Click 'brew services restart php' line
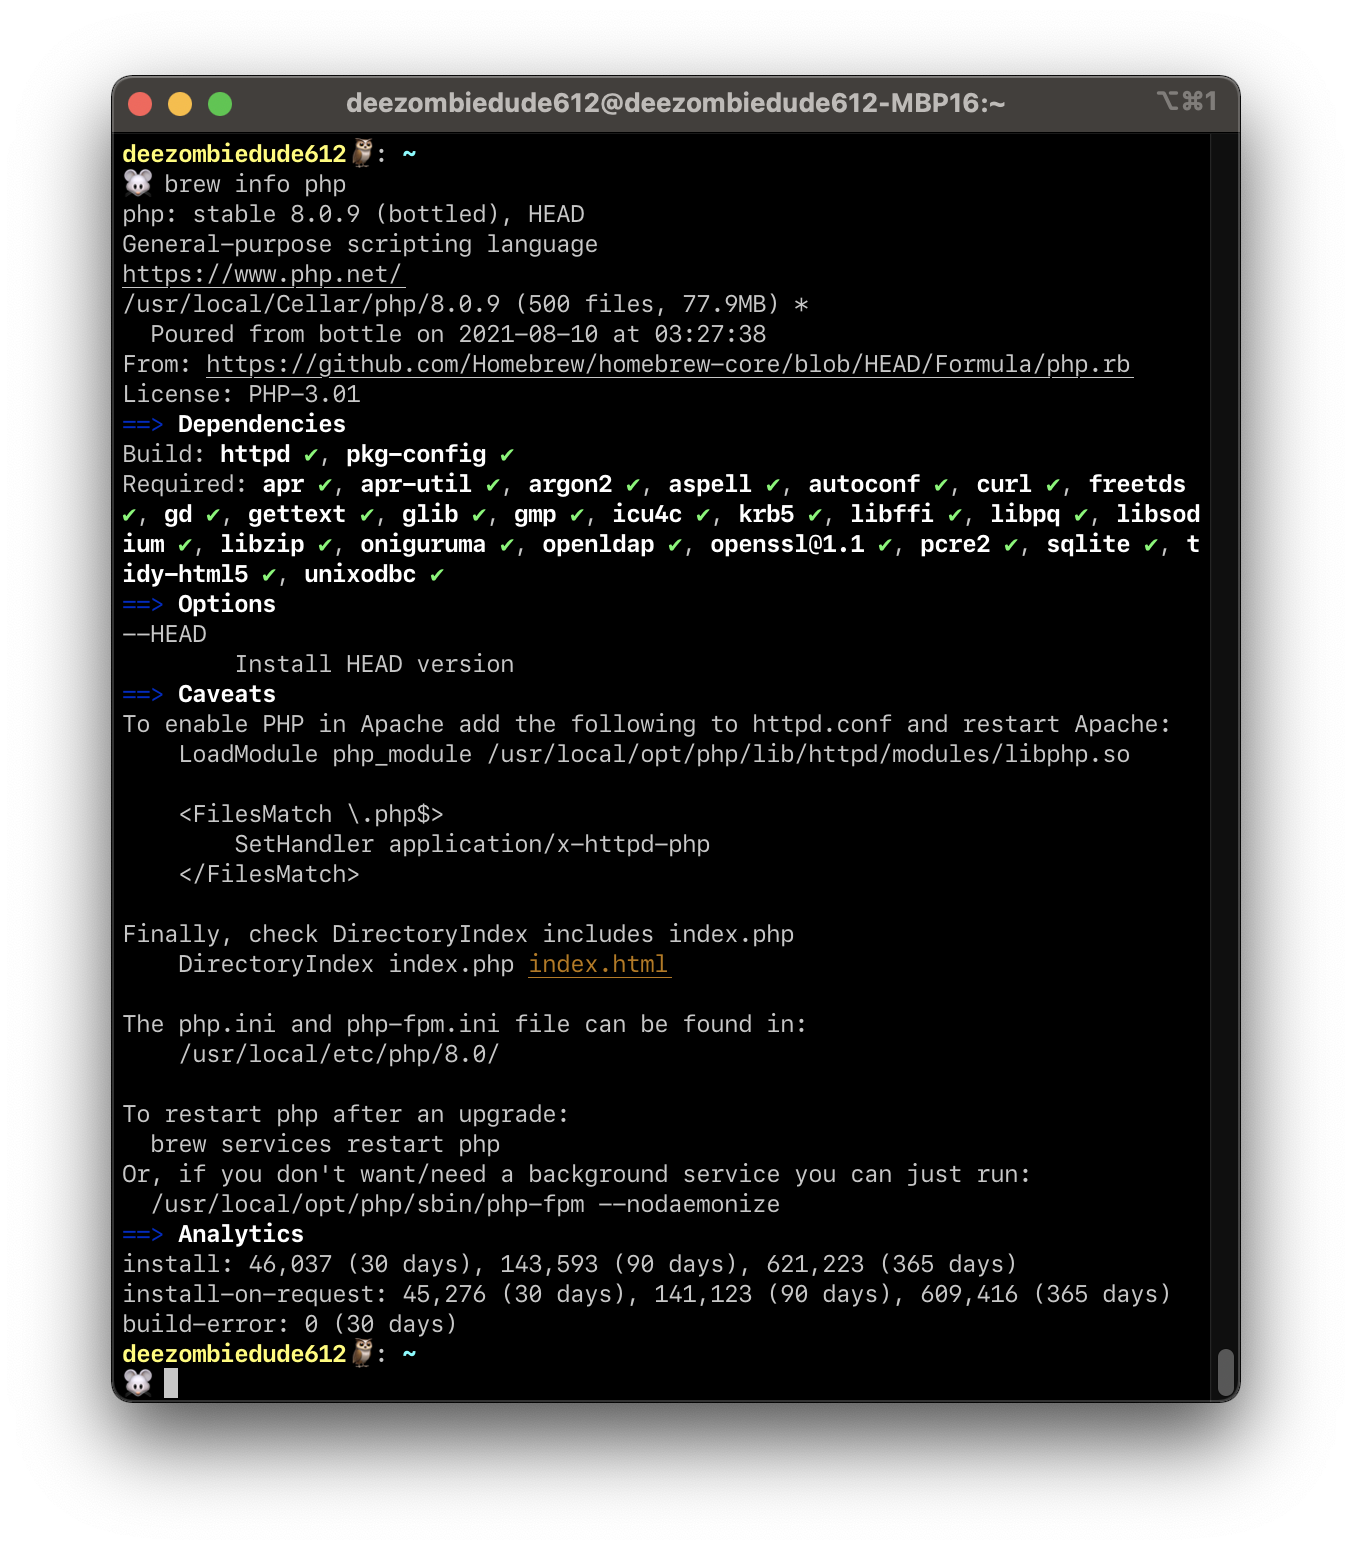The height and width of the screenshot is (1550, 1352). pos(325,1144)
